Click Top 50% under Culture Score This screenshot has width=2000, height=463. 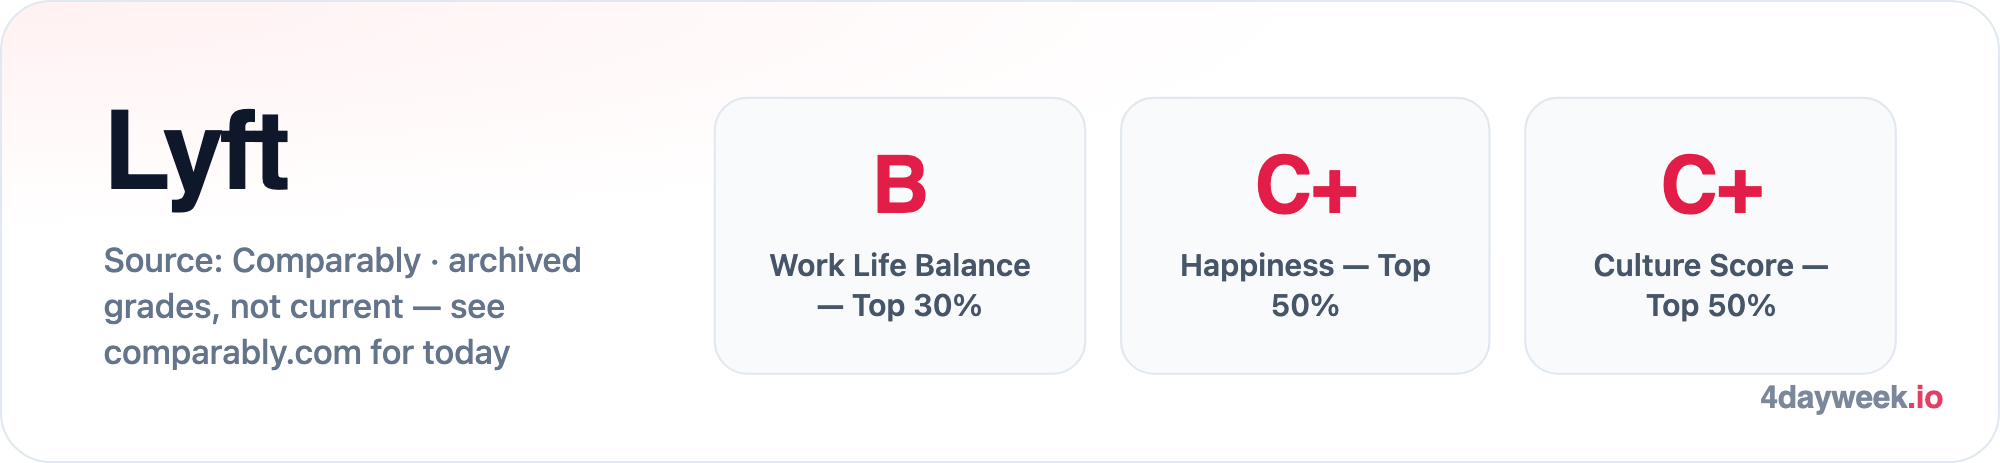(x=1711, y=305)
